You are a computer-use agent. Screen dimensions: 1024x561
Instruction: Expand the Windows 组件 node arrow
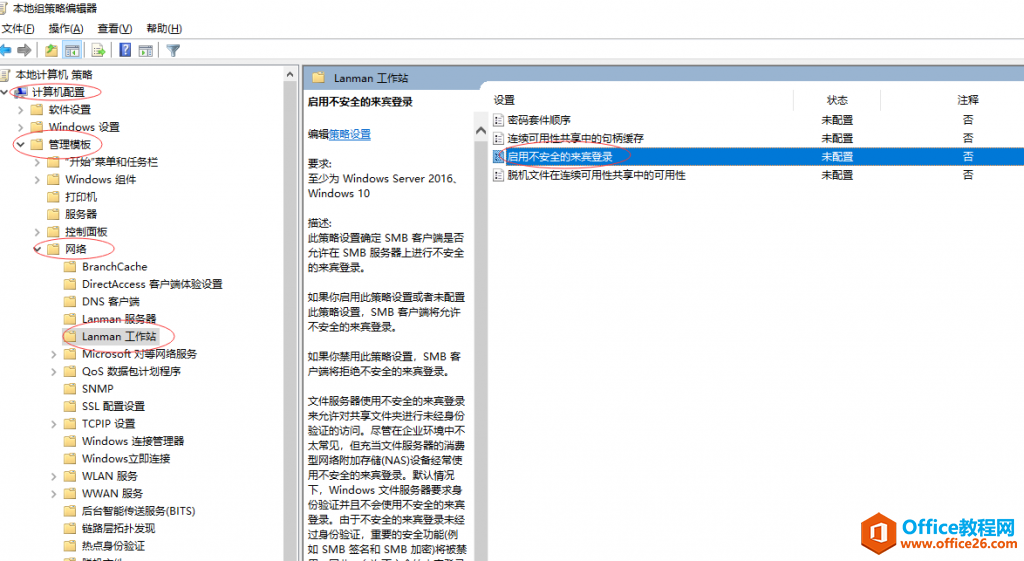click(37, 180)
